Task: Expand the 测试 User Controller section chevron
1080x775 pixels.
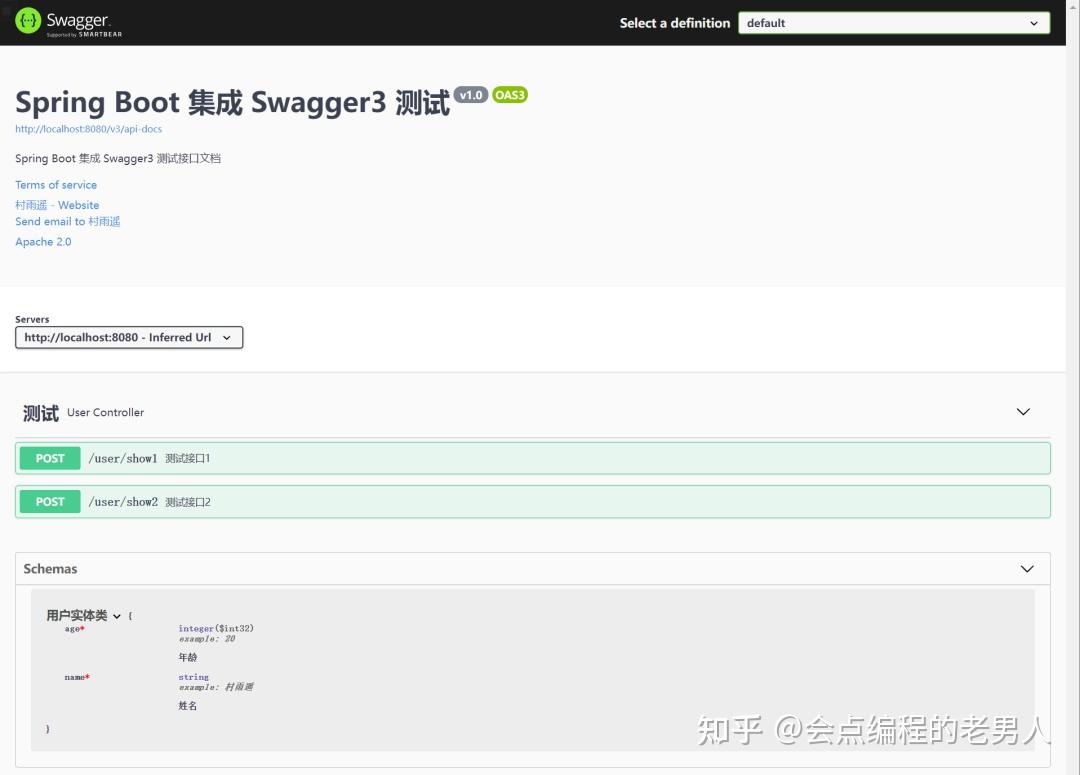Action: click(1023, 411)
